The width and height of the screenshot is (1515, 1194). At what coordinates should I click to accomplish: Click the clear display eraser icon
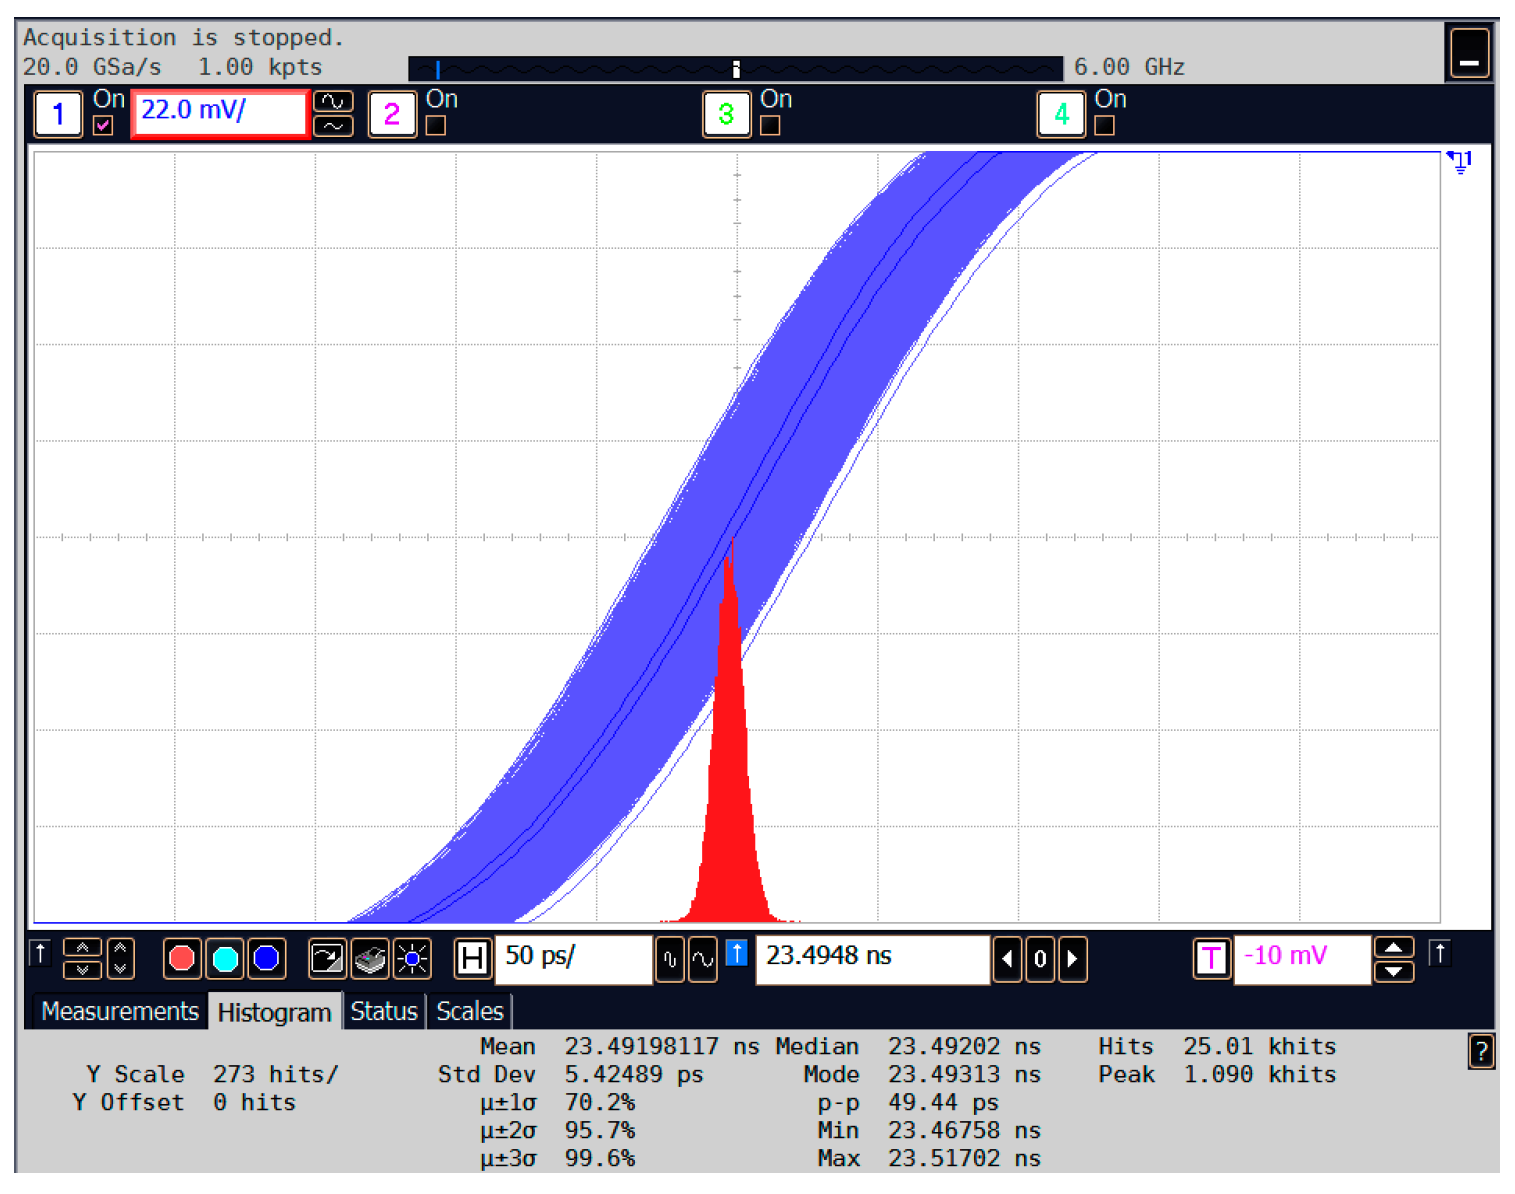[x=370, y=959]
